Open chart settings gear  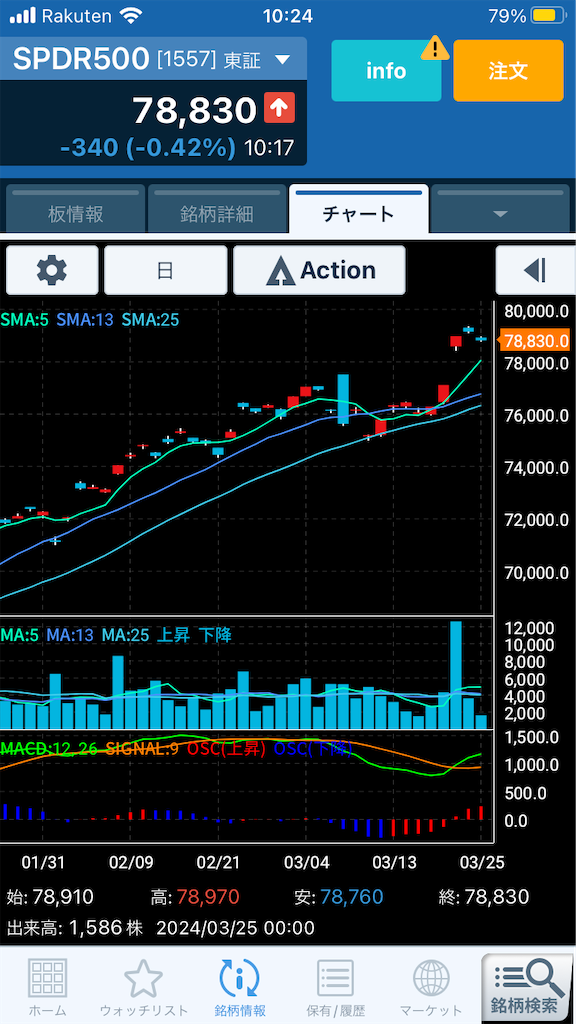pyautogui.click(x=52, y=270)
